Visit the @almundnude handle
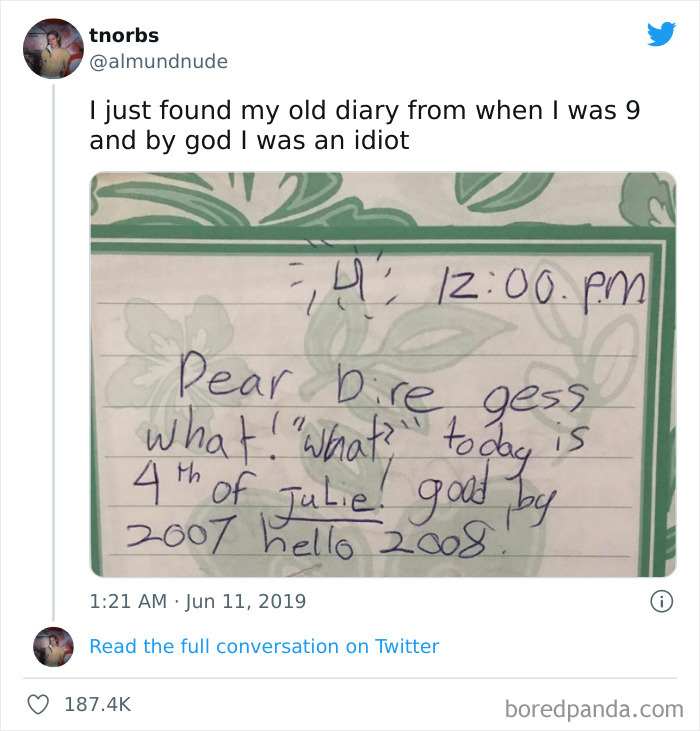Viewport: 700px width, 731px height. 158,61
